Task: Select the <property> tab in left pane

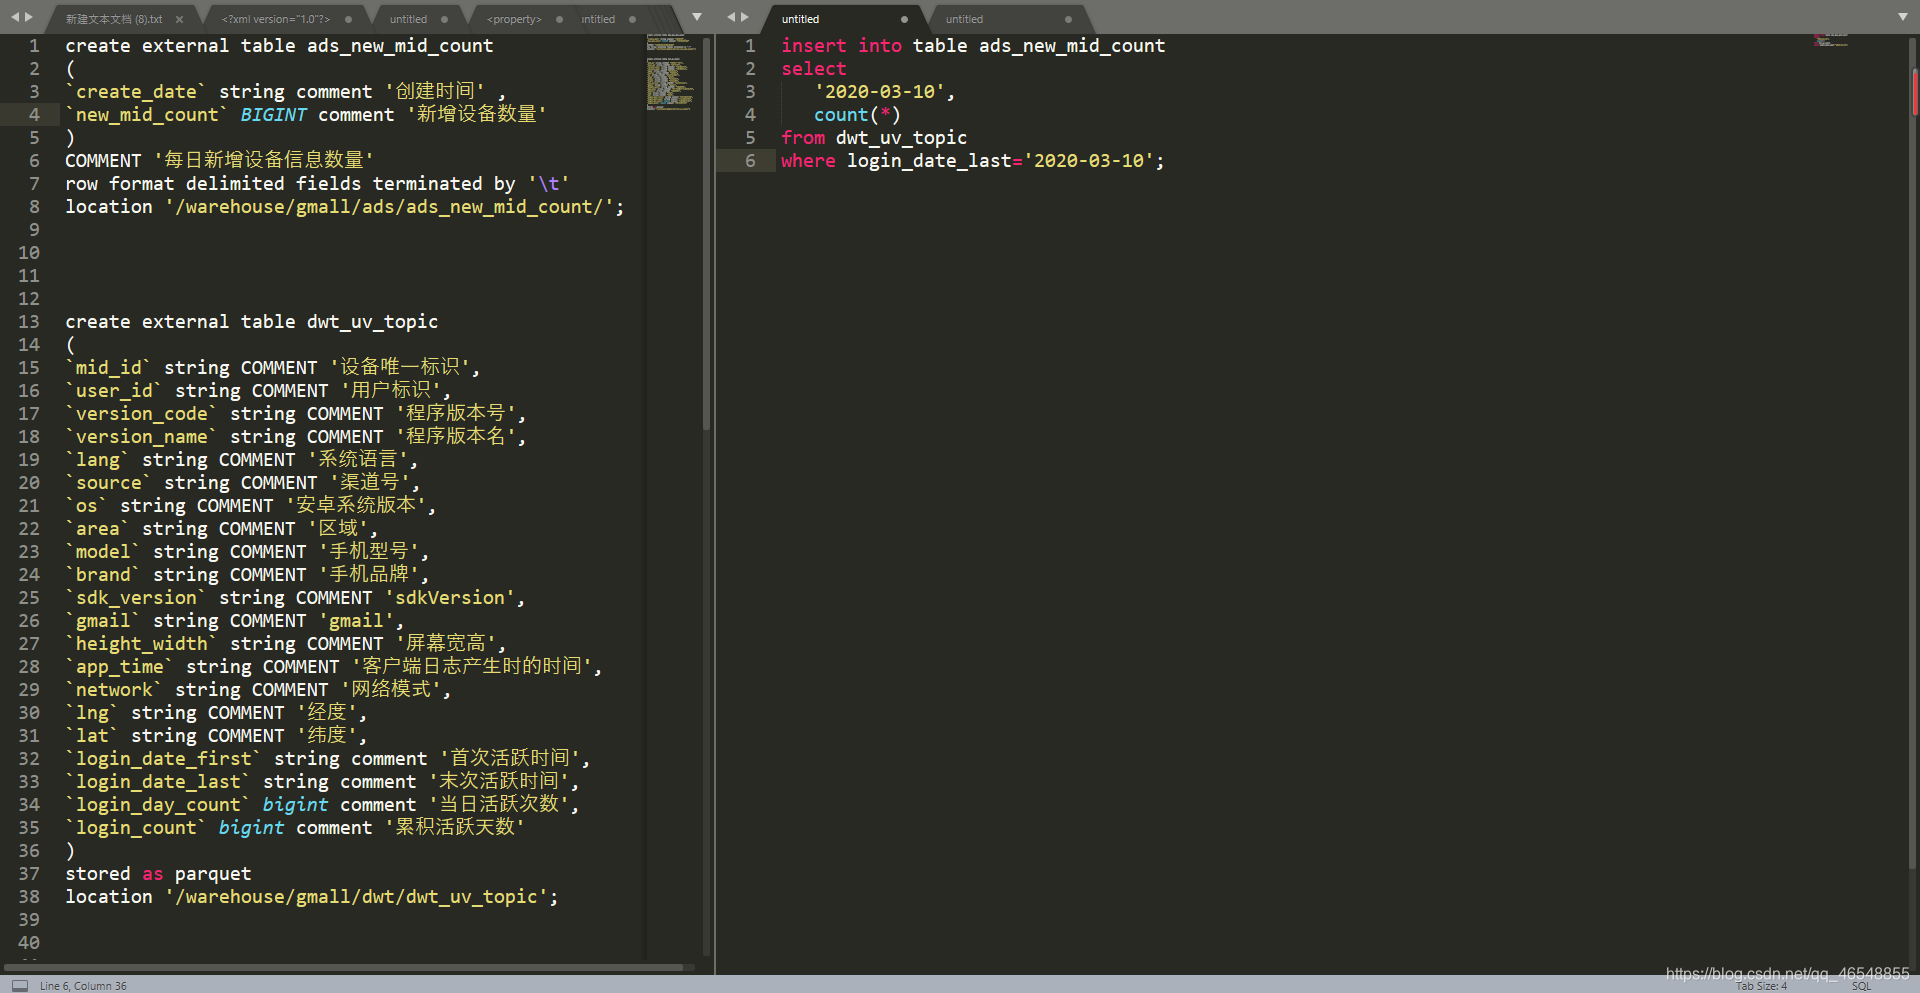Action: click(x=514, y=19)
